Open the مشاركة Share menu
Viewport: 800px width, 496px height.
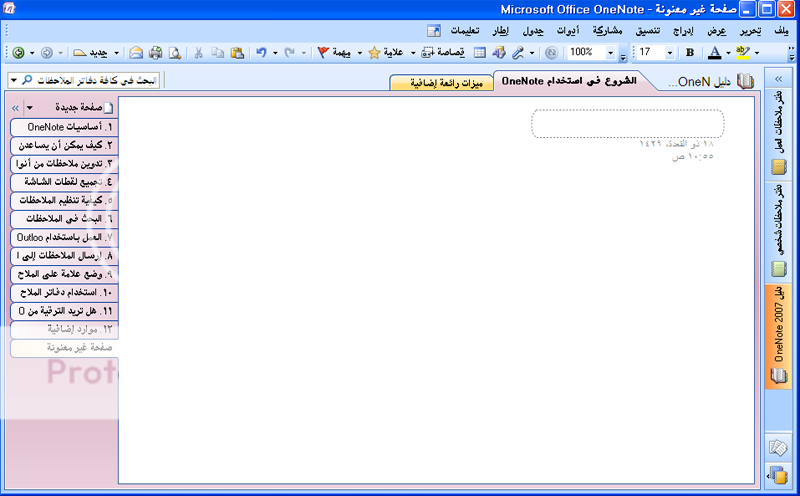pyautogui.click(x=607, y=31)
